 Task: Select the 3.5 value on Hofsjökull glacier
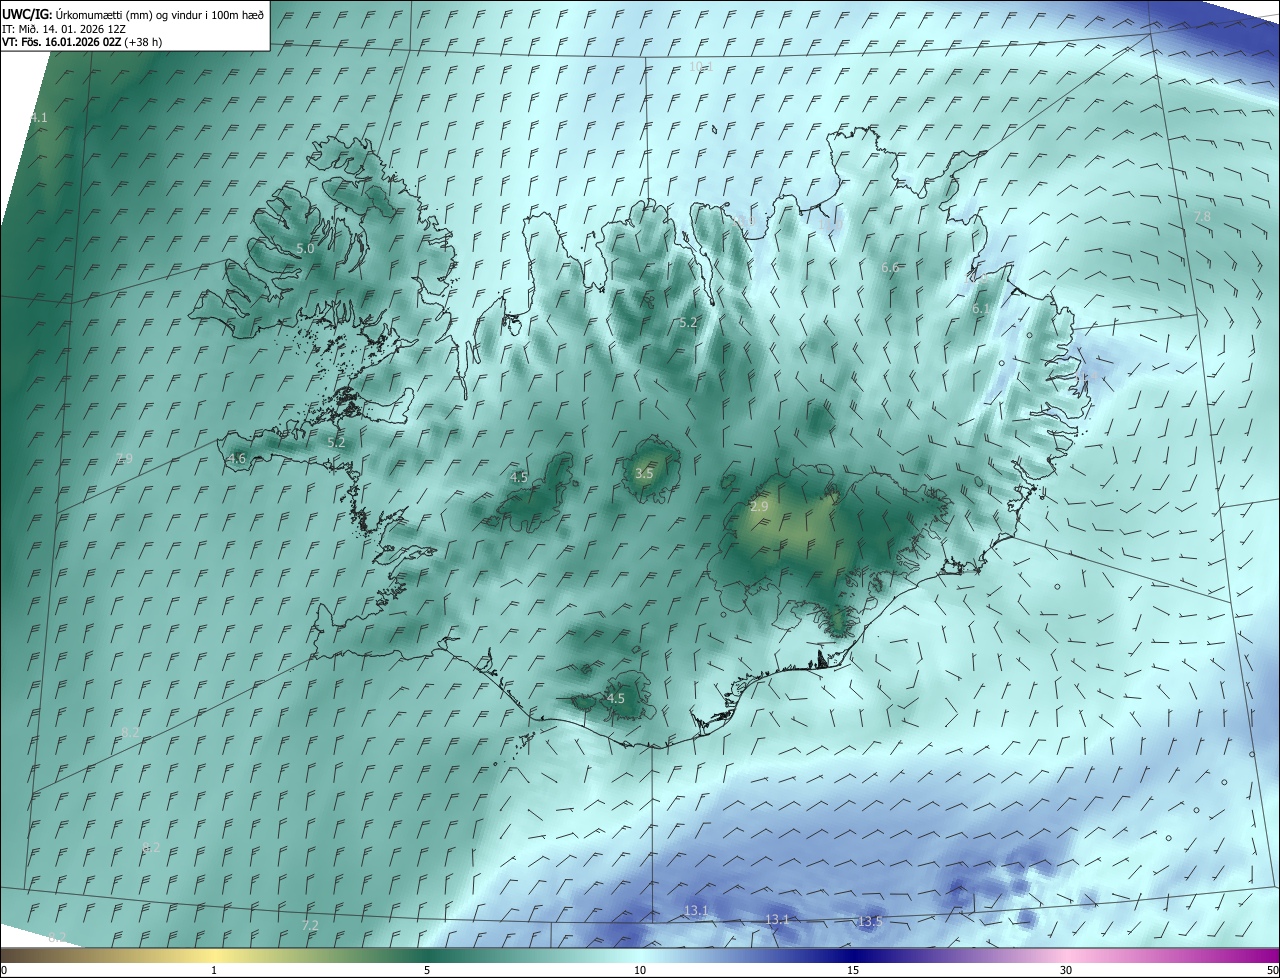coord(644,473)
